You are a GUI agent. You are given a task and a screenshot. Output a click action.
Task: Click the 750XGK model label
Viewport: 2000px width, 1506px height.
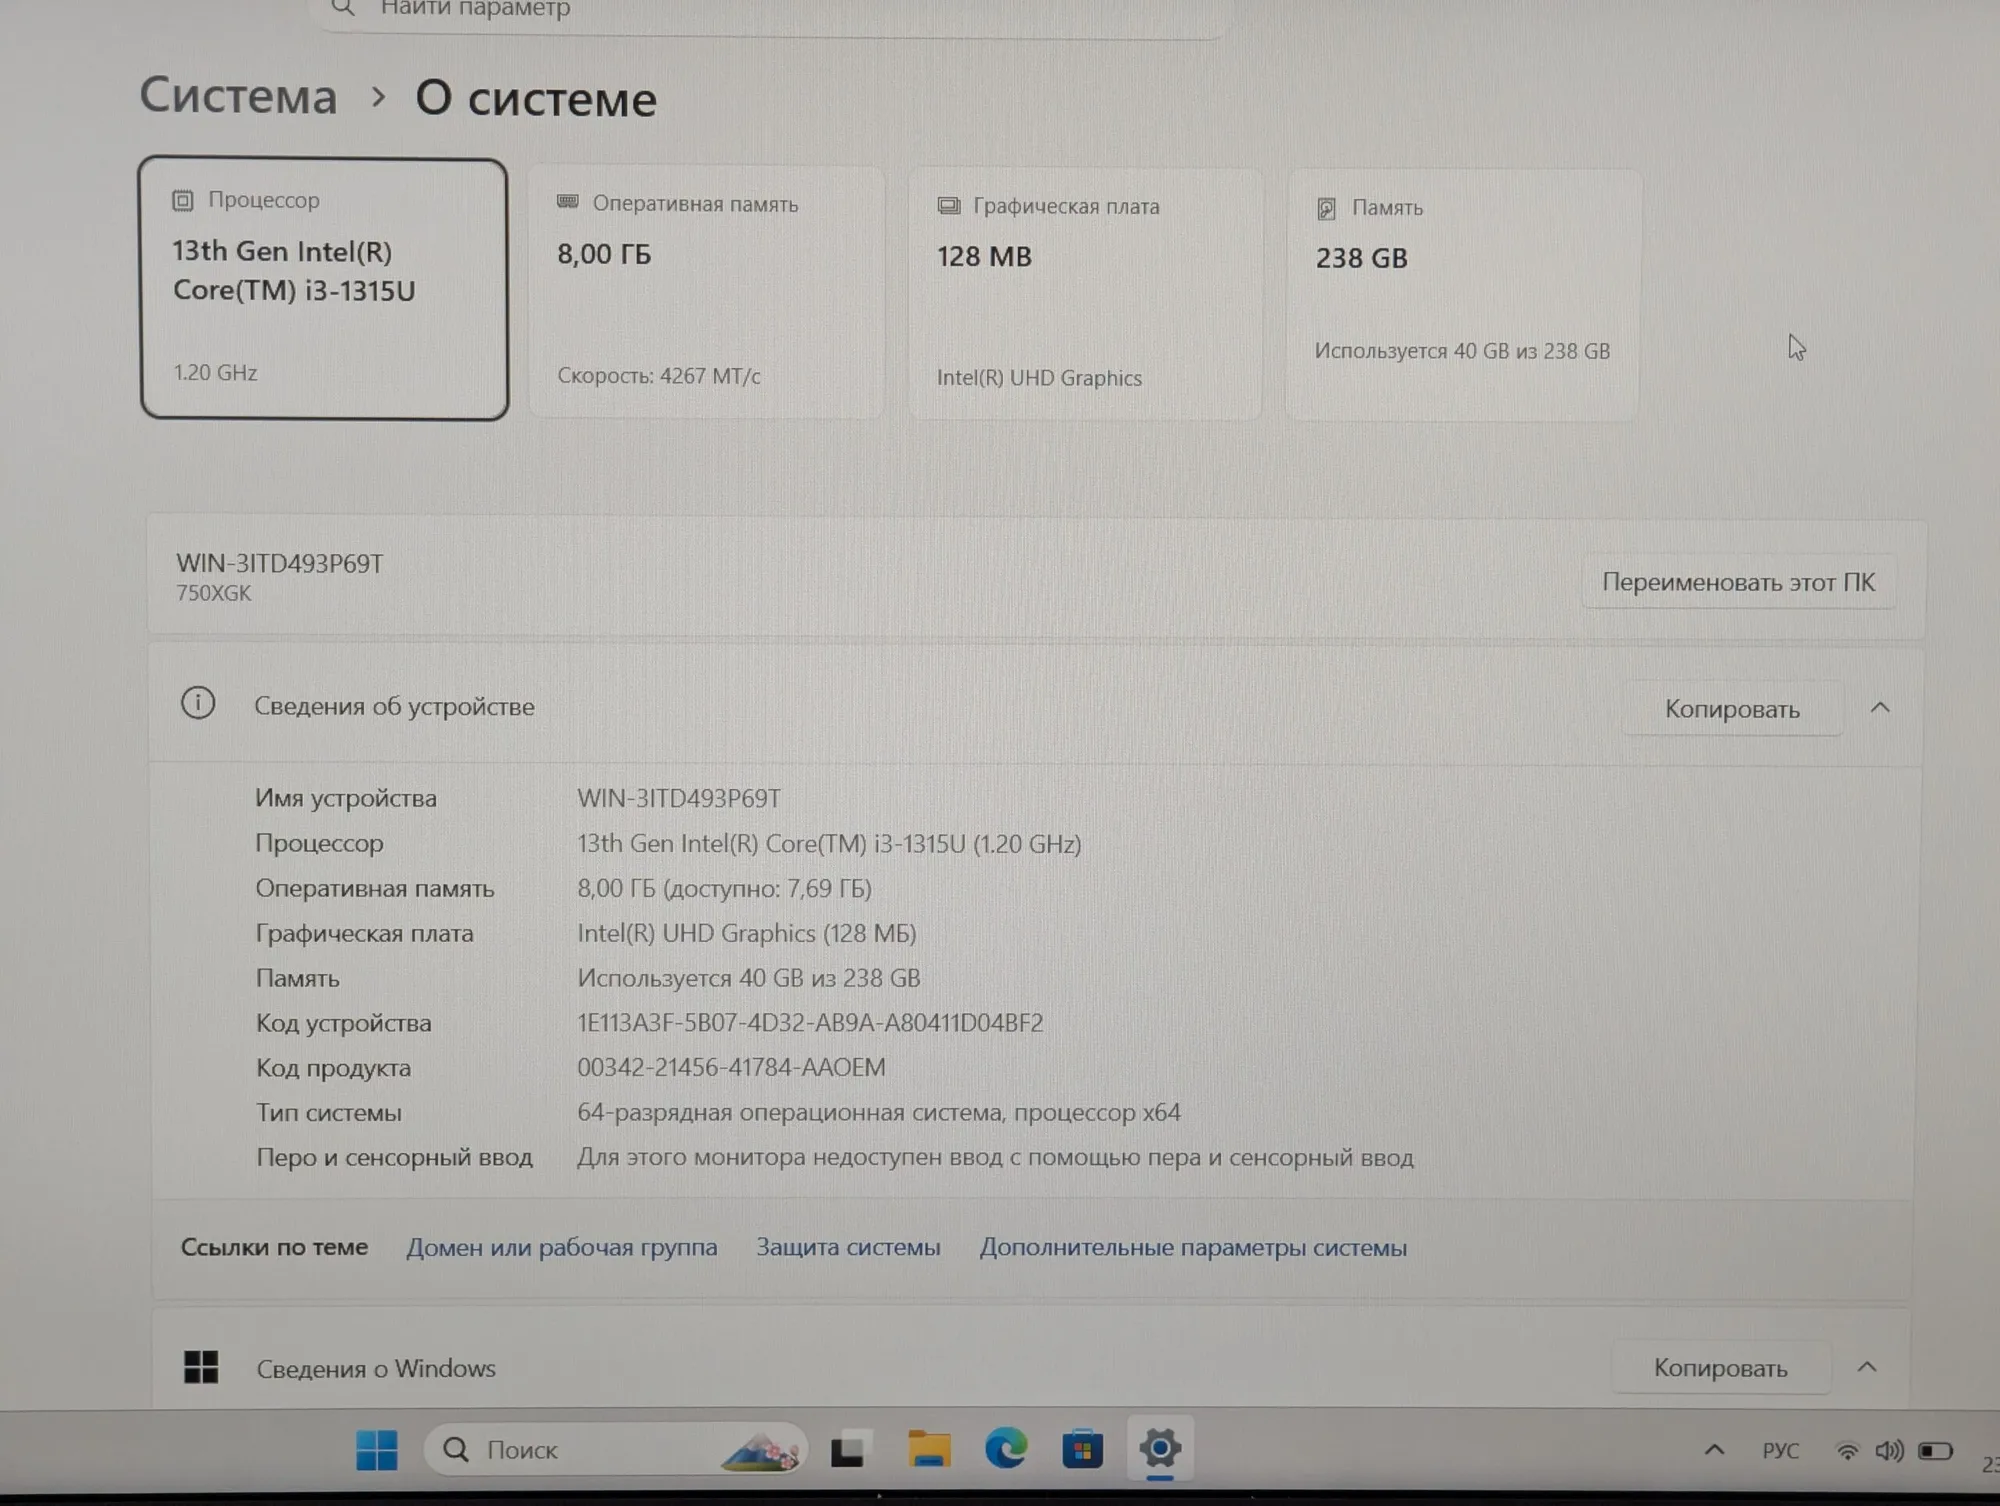coord(214,593)
